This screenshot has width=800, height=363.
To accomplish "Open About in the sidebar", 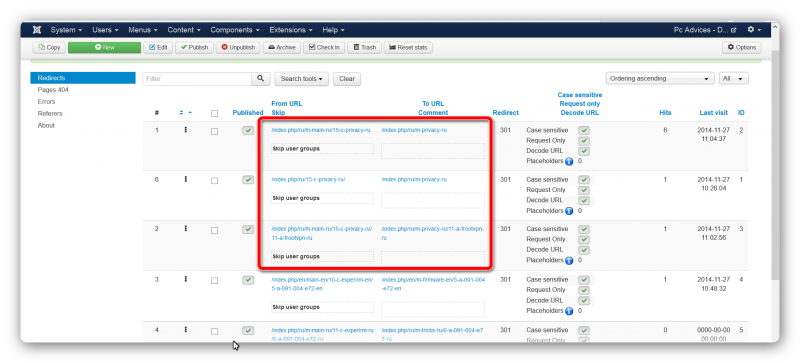I will point(46,125).
